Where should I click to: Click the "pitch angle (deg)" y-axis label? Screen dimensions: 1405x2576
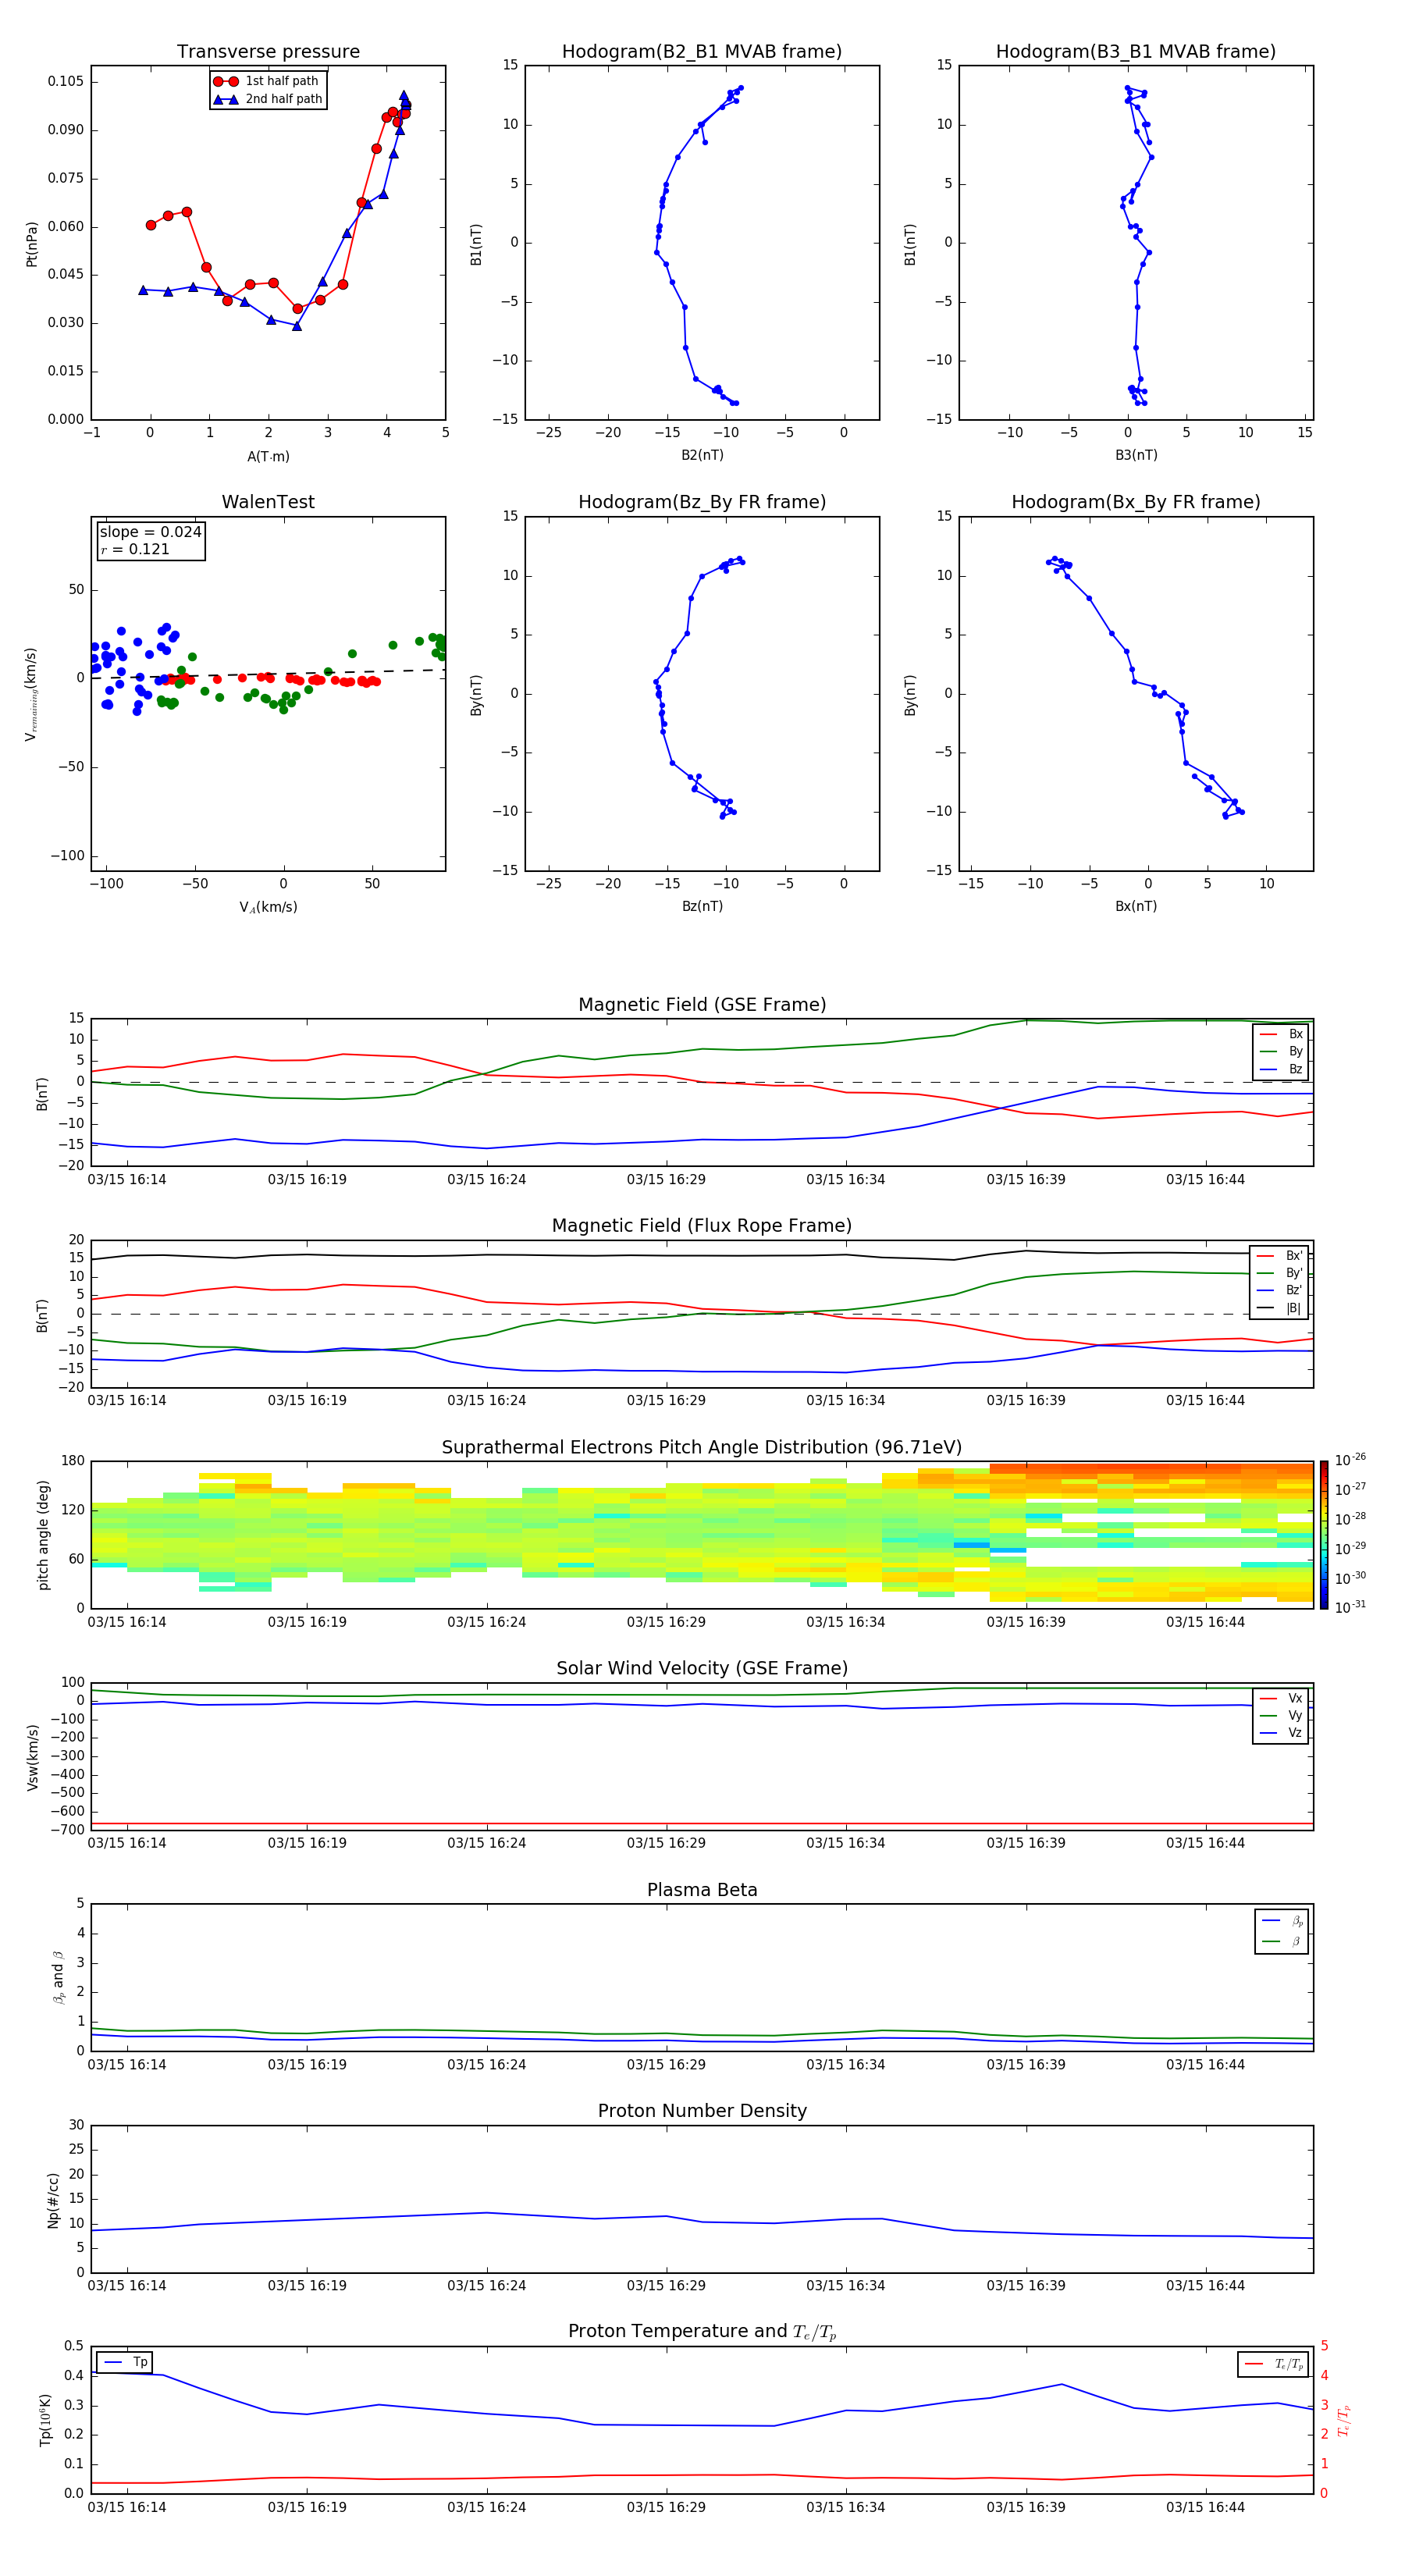pos(43,1535)
